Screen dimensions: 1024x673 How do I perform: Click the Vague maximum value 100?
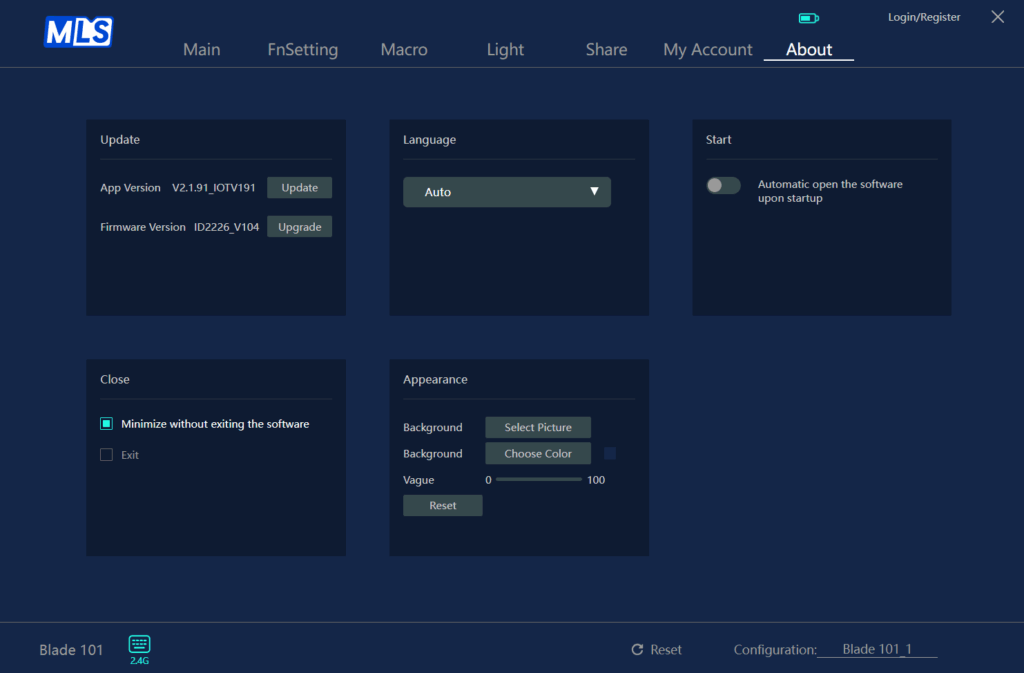pyautogui.click(x=596, y=480)
